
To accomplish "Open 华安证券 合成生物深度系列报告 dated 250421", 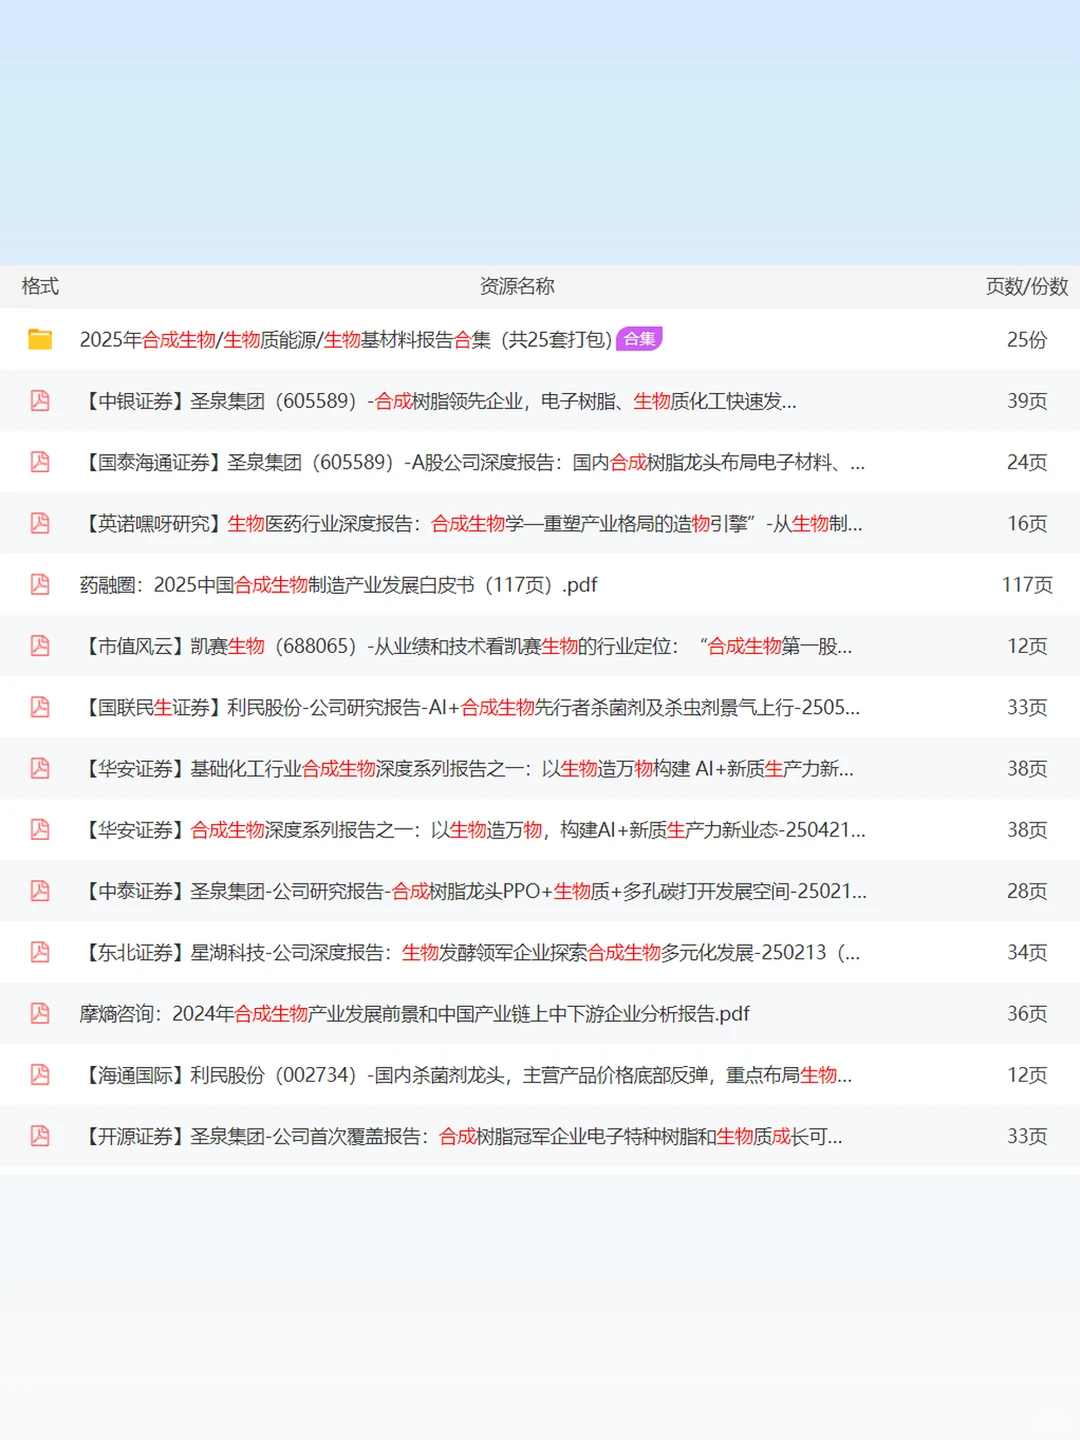I will [x=473, y=829].
